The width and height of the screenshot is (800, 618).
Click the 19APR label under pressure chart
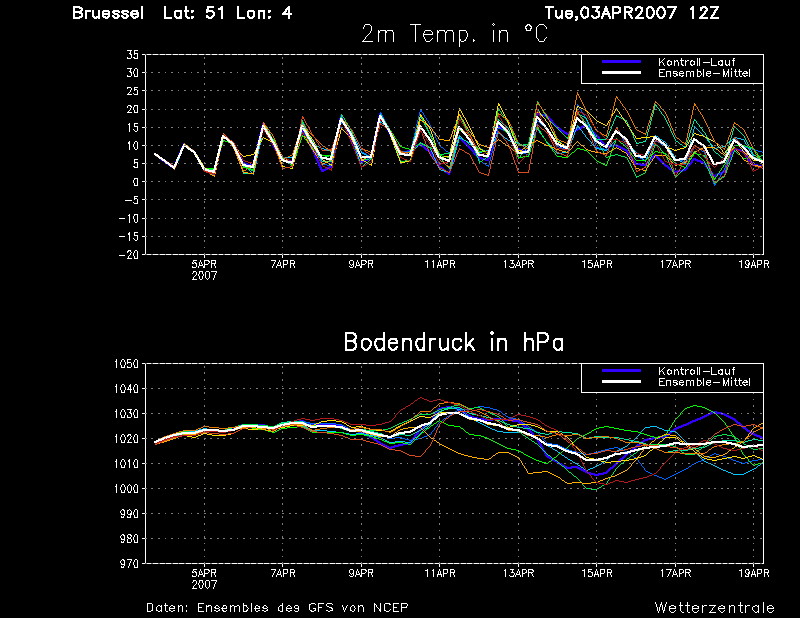point(754,573)
